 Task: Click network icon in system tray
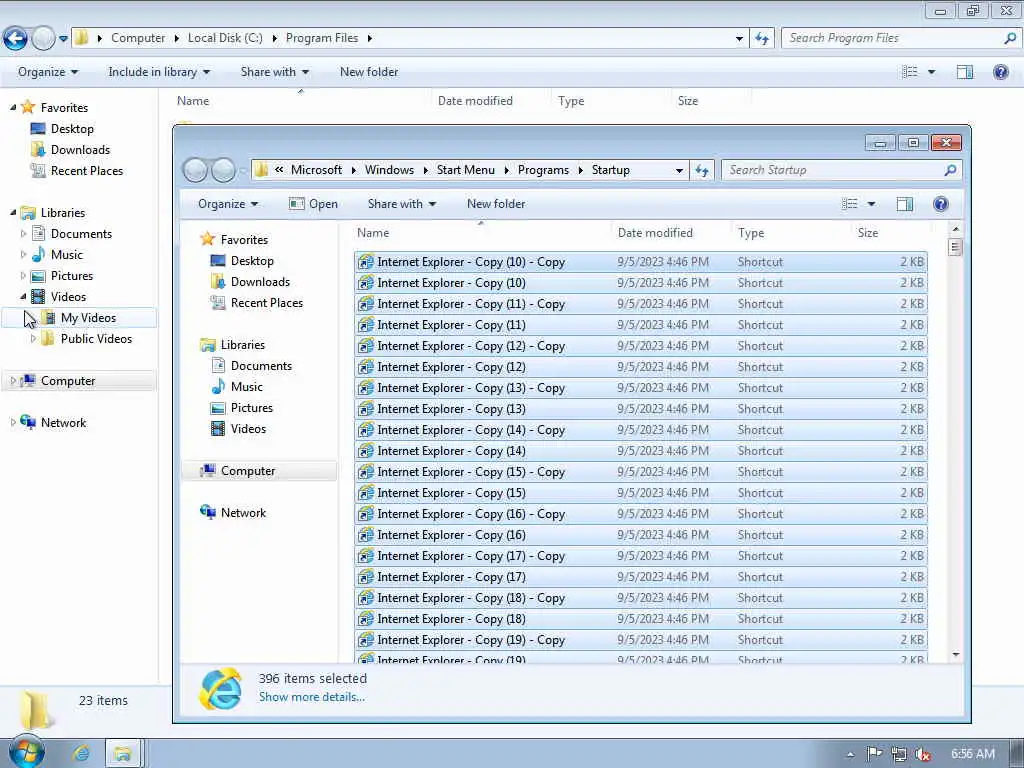coord(899,754)
